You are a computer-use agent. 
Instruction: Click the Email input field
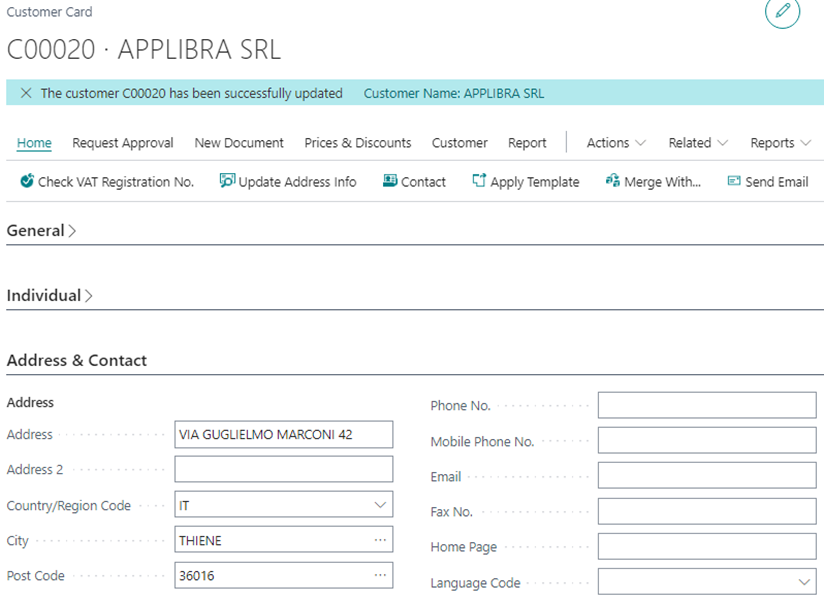point(707,476)
